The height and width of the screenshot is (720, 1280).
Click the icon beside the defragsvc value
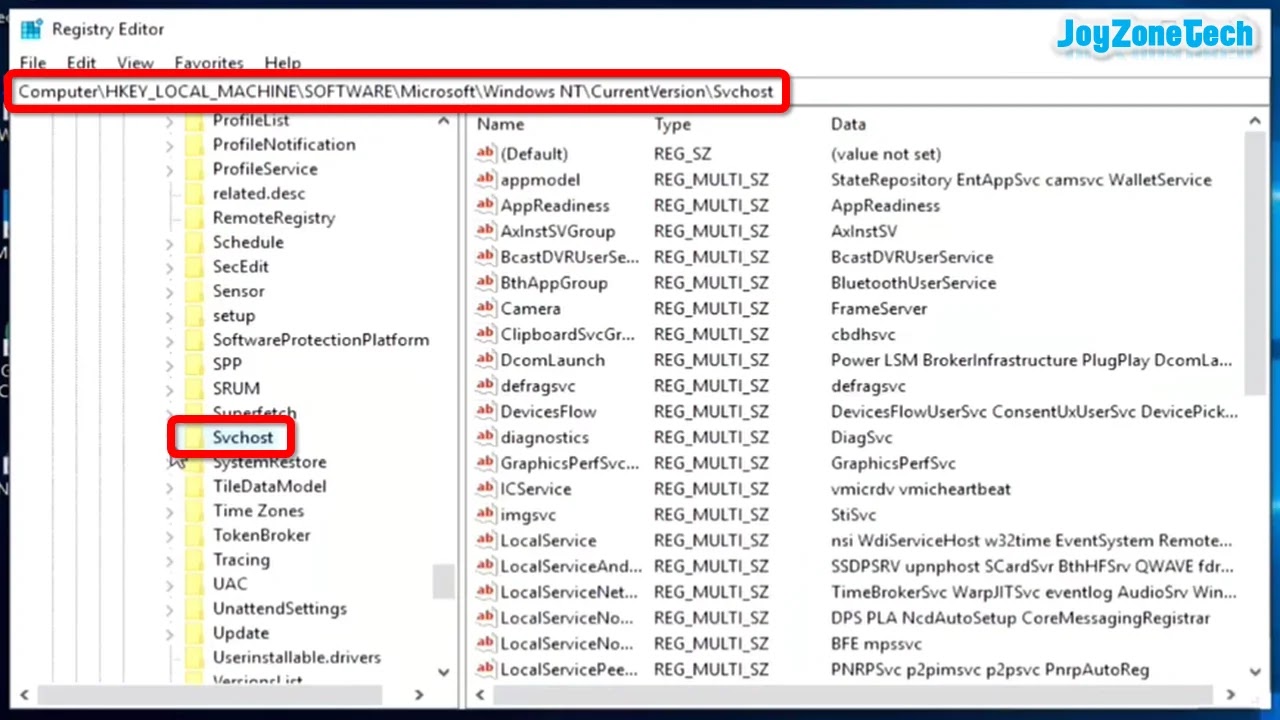click(x=486, y=385)
